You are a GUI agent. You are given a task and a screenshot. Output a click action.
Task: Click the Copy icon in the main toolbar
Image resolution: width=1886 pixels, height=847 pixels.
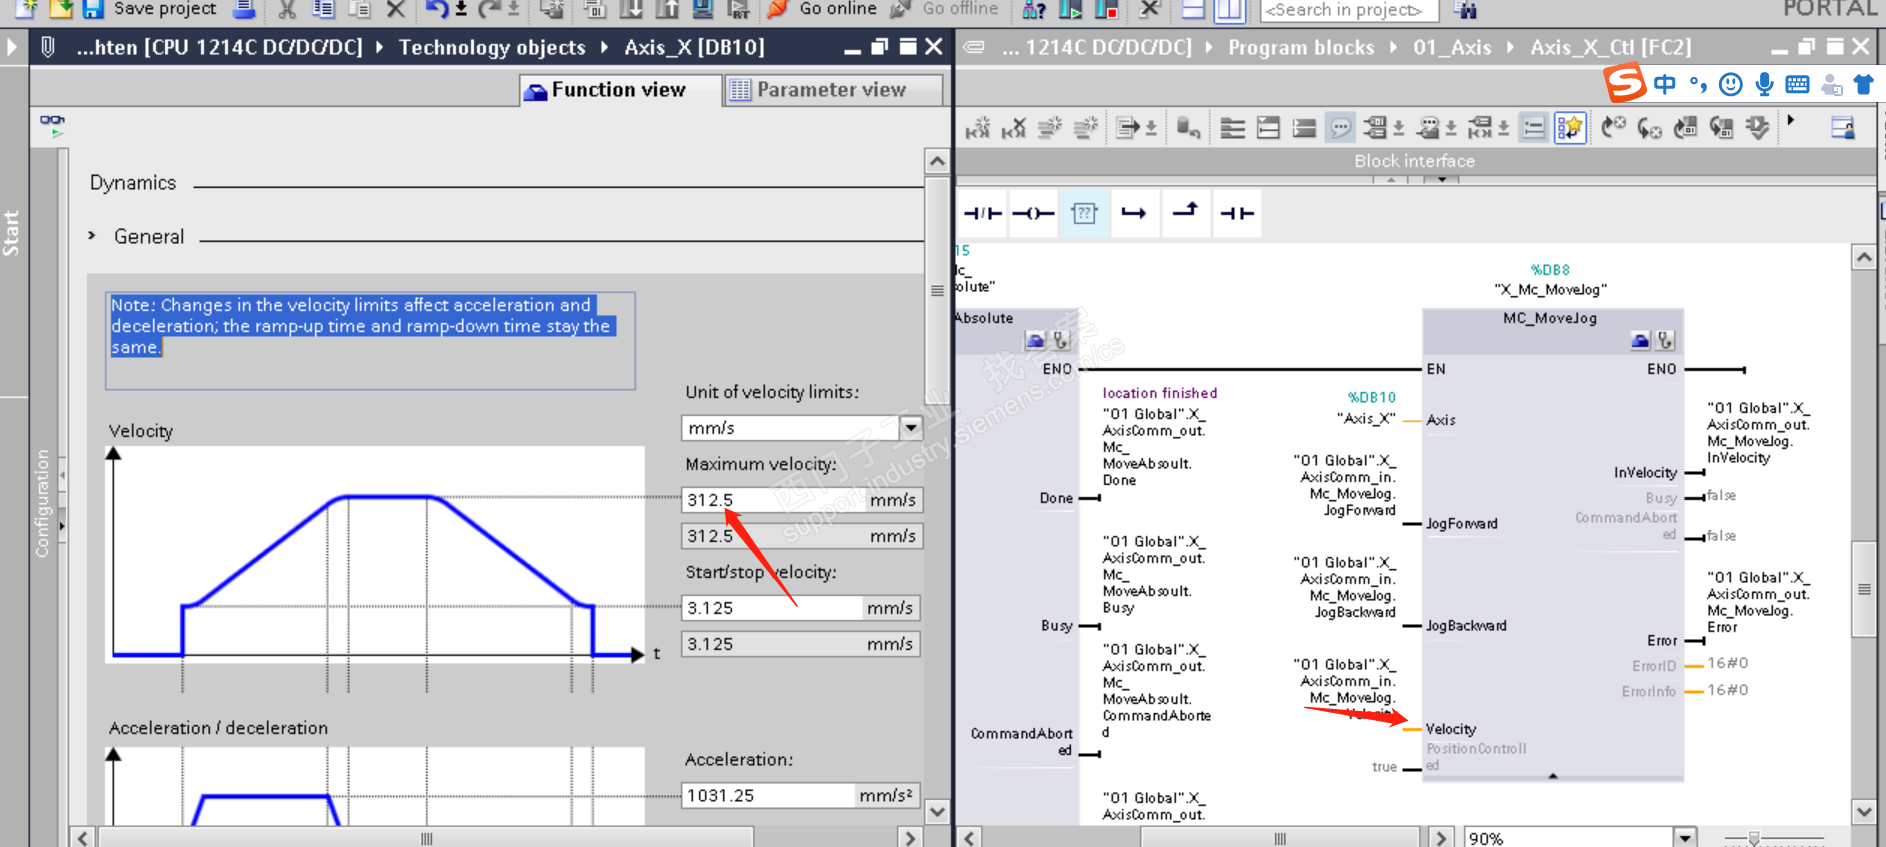(x=323, y=9)
